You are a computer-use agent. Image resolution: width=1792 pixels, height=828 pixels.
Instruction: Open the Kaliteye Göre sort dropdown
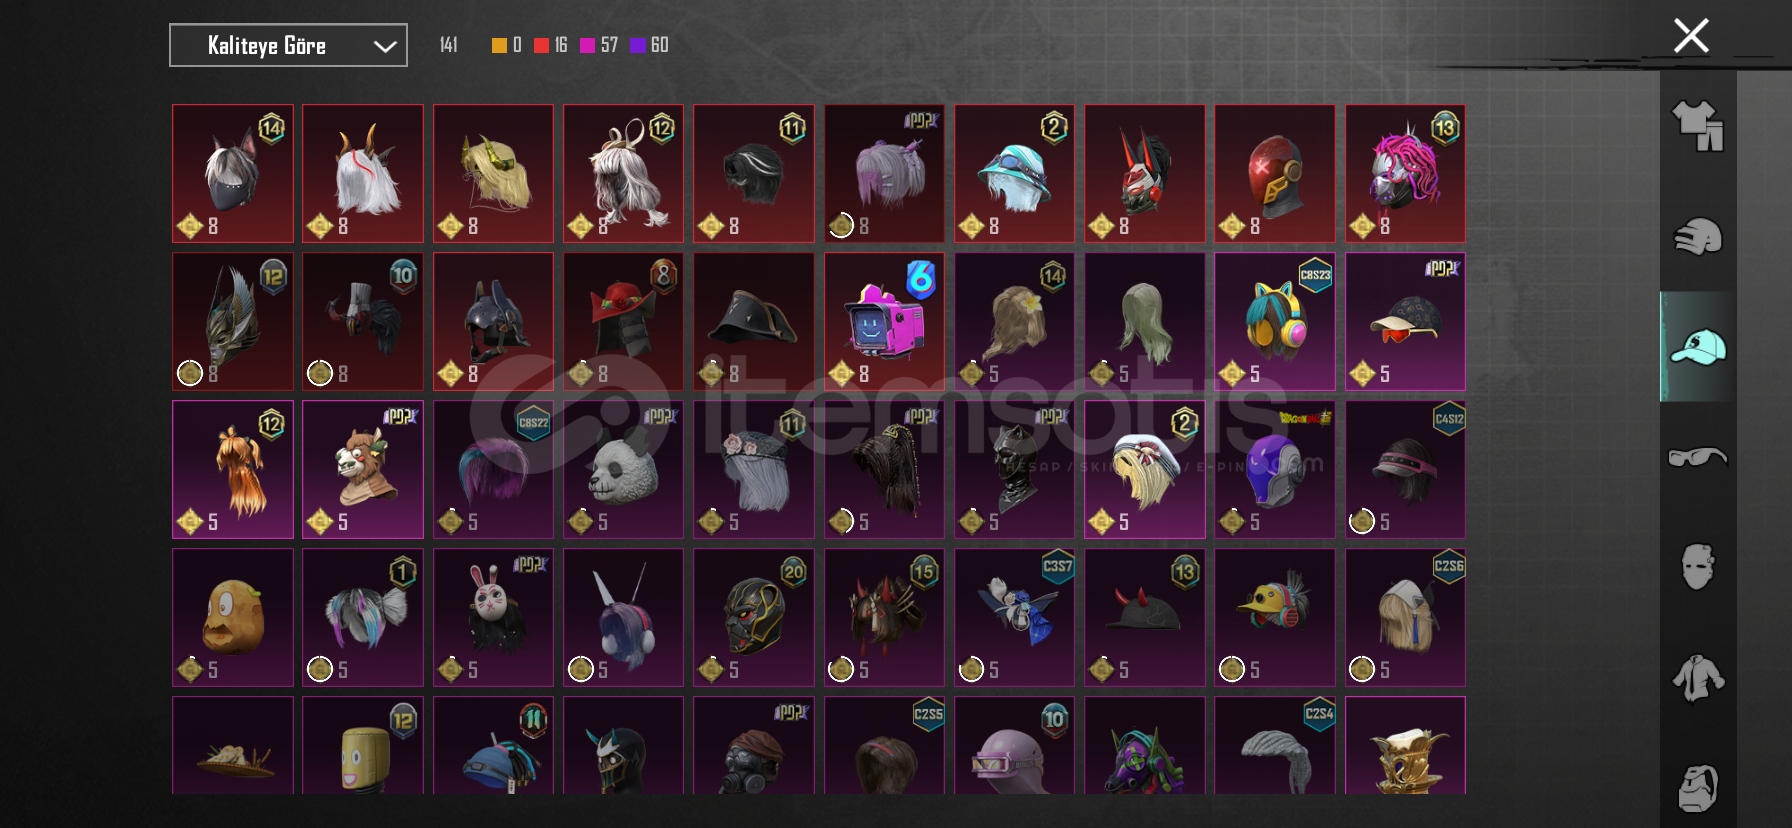coord(288,45)
